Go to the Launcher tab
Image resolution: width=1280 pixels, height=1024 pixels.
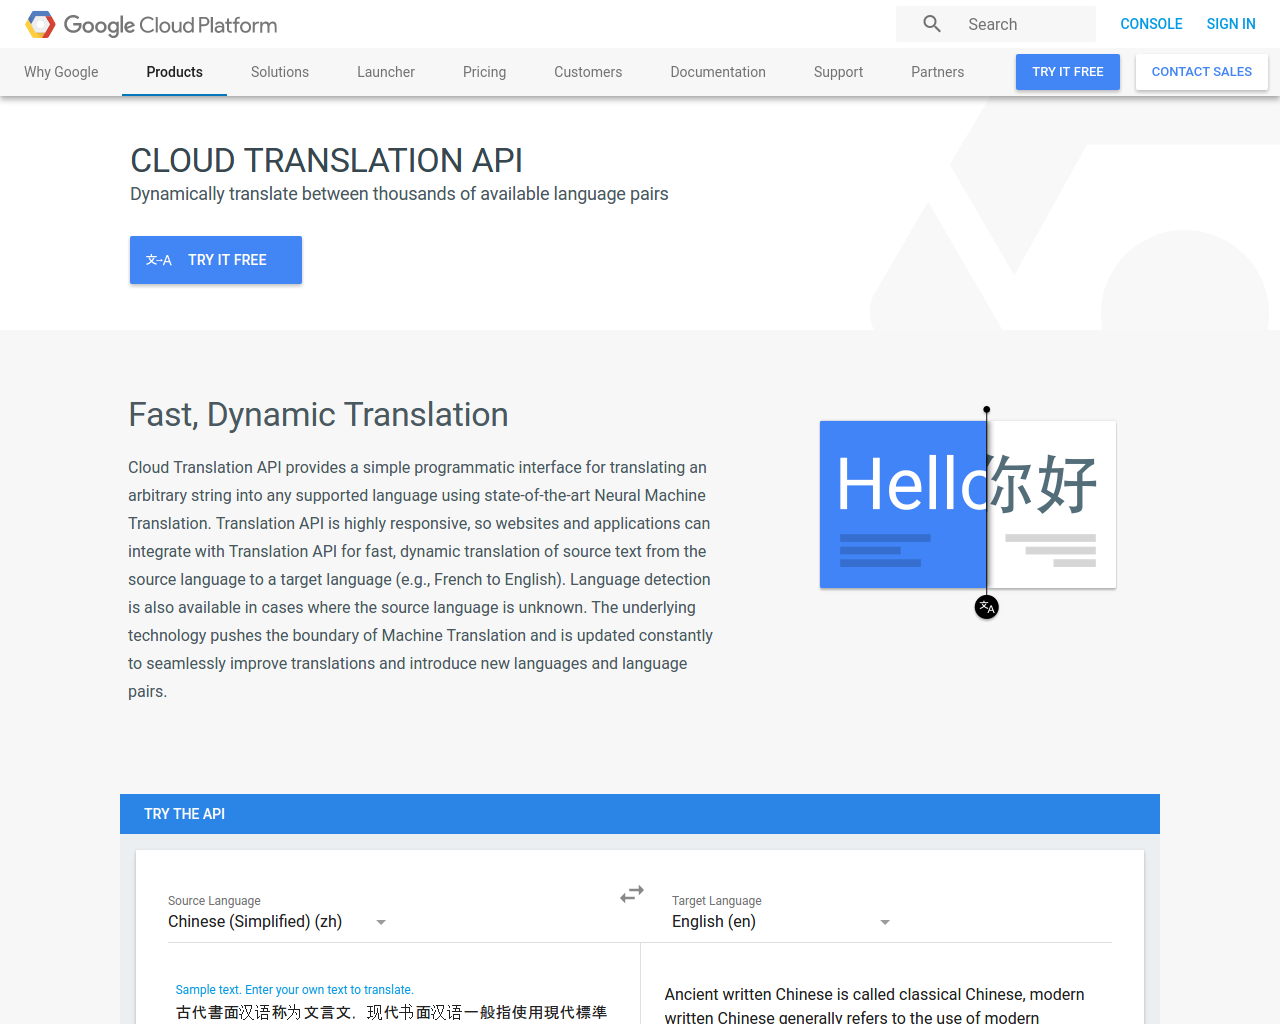click(386, 72)
